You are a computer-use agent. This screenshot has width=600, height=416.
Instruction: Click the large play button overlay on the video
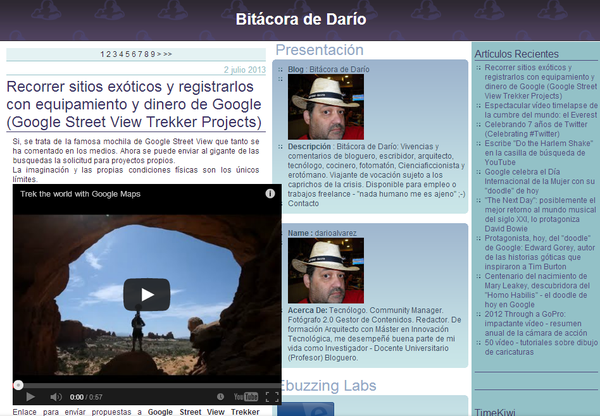point(147,294)
